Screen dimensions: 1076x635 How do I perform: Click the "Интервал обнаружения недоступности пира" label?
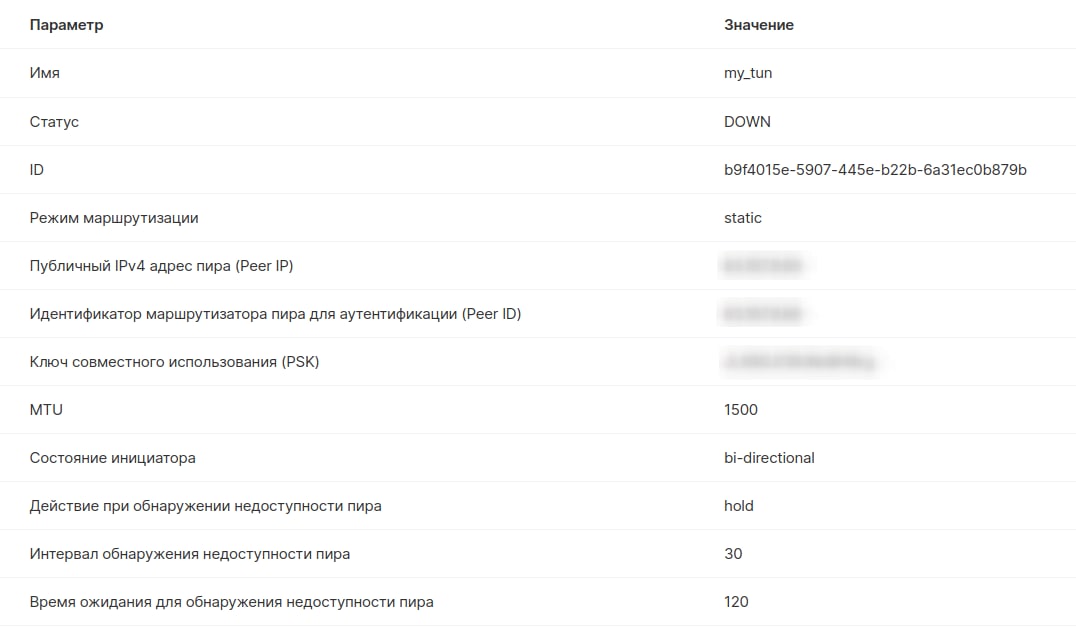click(189, 554)
